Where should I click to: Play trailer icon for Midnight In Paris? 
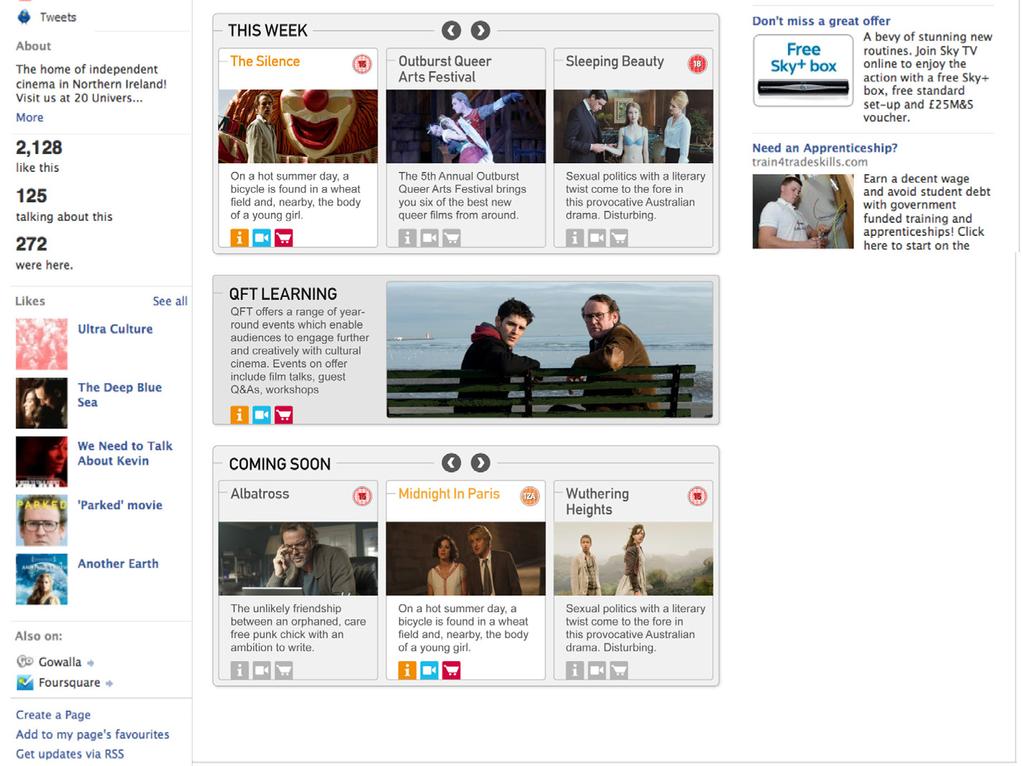pyautogui.click(x=429, y=670)
